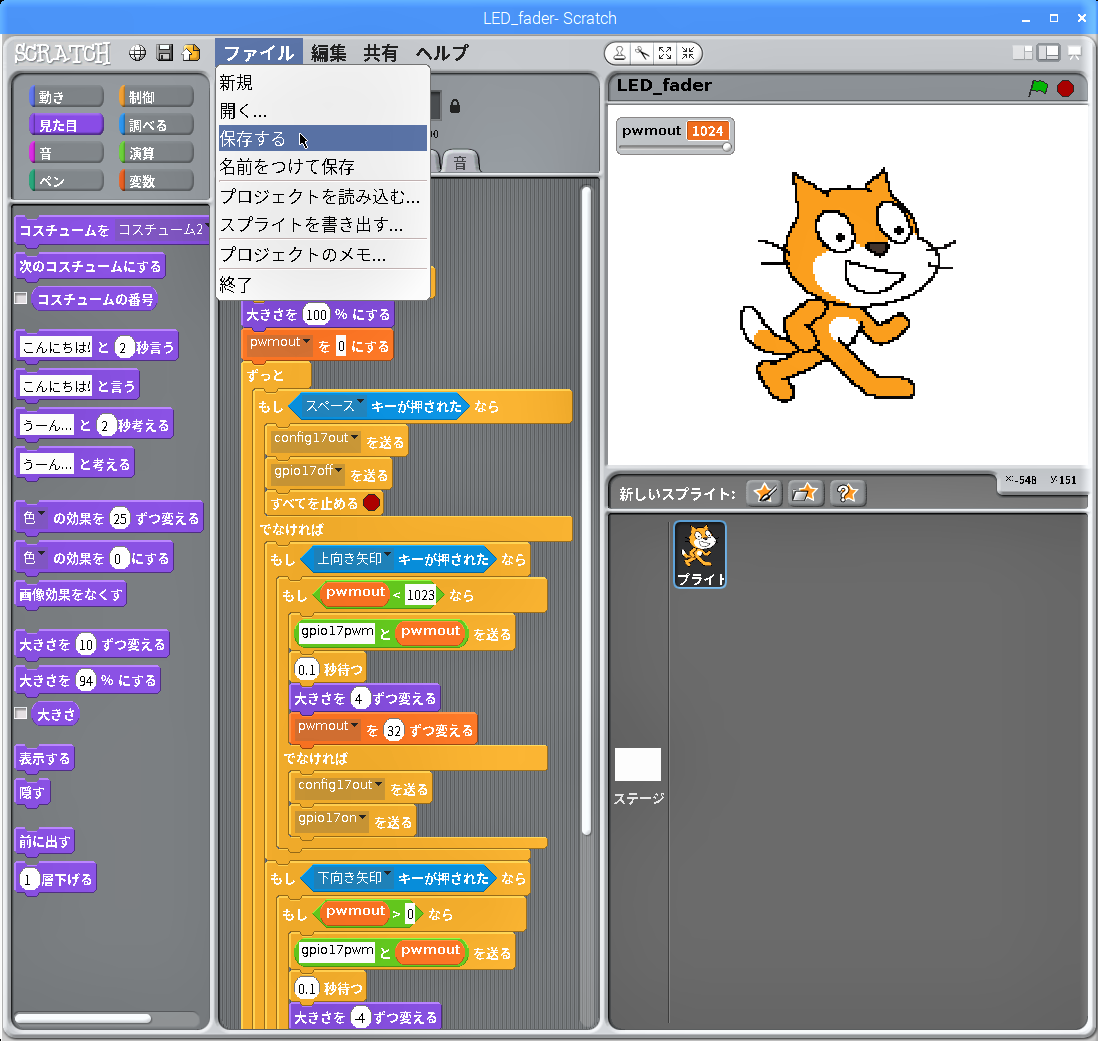Paint a new sprite

(764, 494)
